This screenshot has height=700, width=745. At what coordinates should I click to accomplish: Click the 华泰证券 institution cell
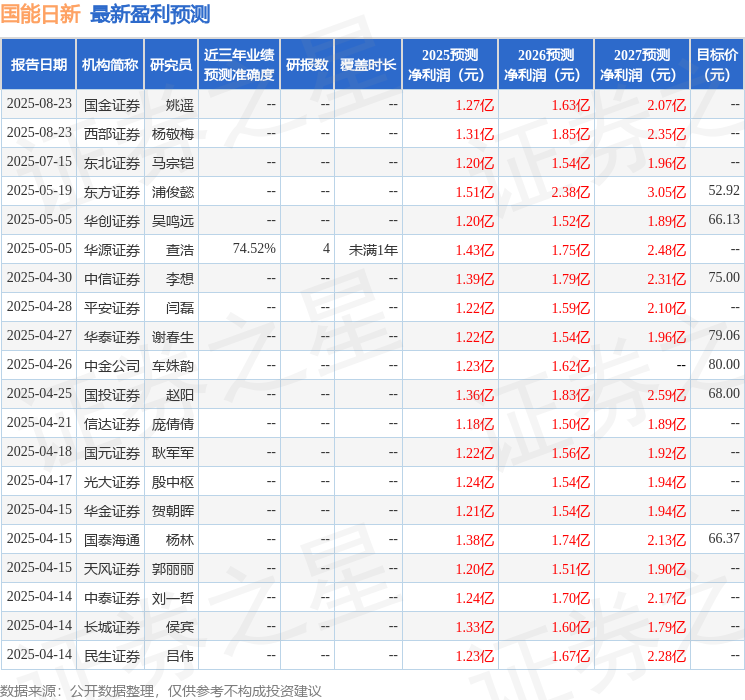tap(112, 337)
